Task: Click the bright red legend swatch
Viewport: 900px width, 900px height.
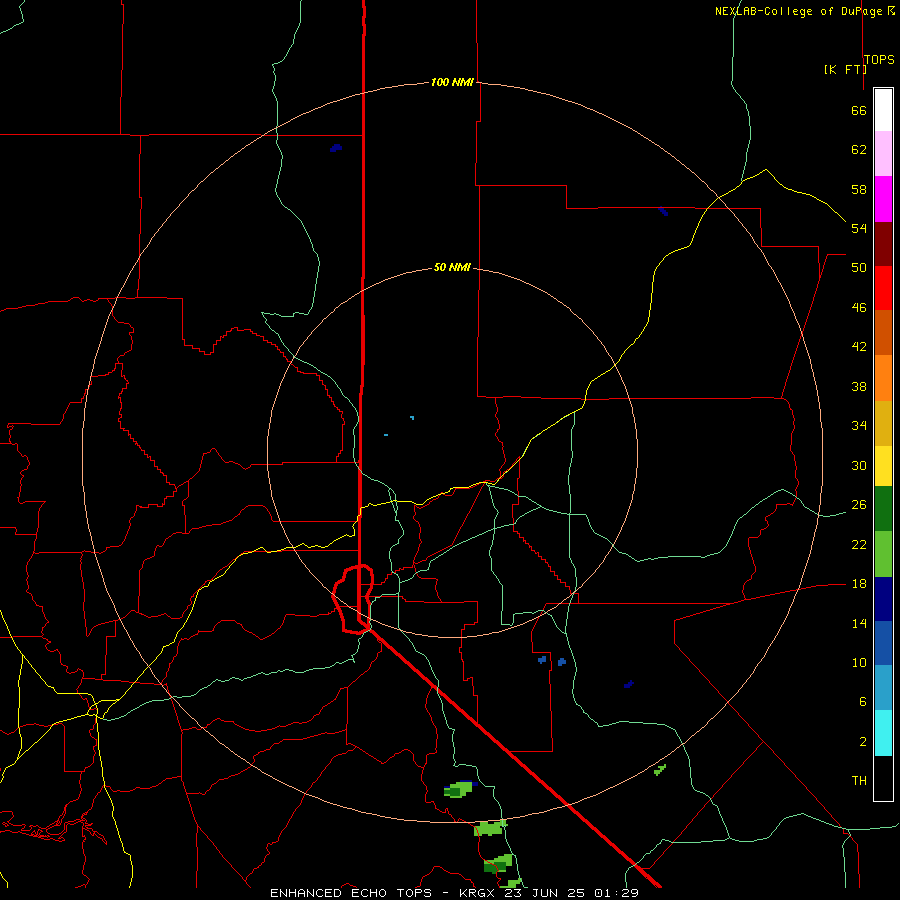Action: click(883, 288)
